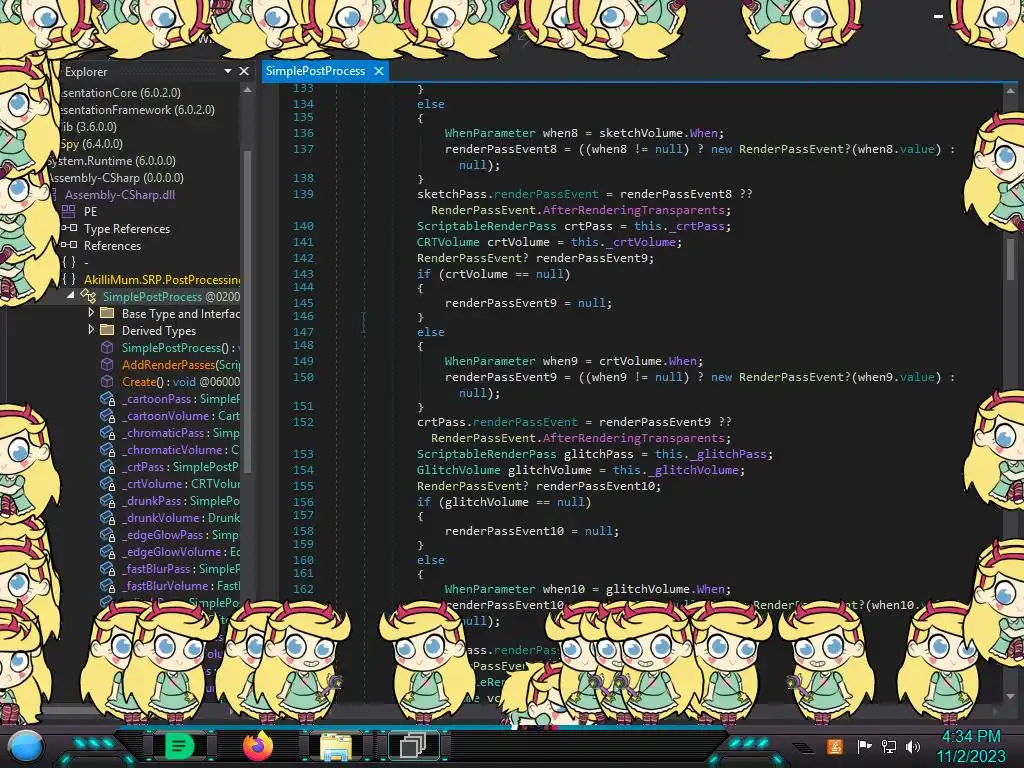Screen dimensions: 1024x768
Task: Select the AddRenderPasses method in tree
Action: coord(181,364)
